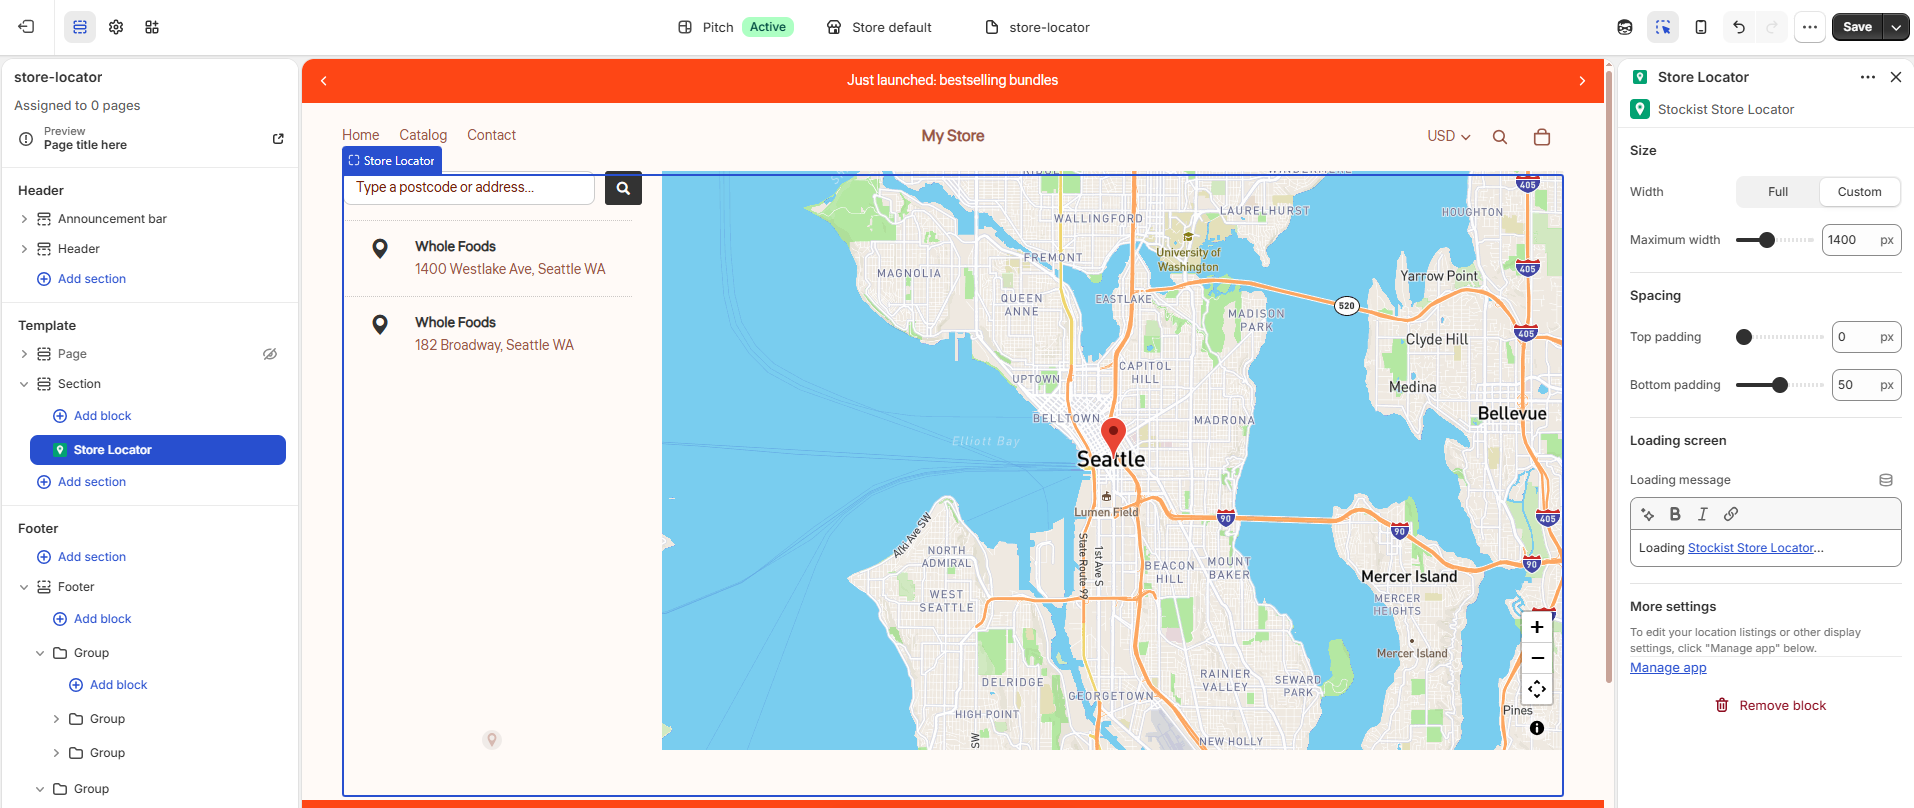Click the red Seattle map pin
Image resolution: width=1914 pixels, height=808 pixels.
pos(1113,436)
